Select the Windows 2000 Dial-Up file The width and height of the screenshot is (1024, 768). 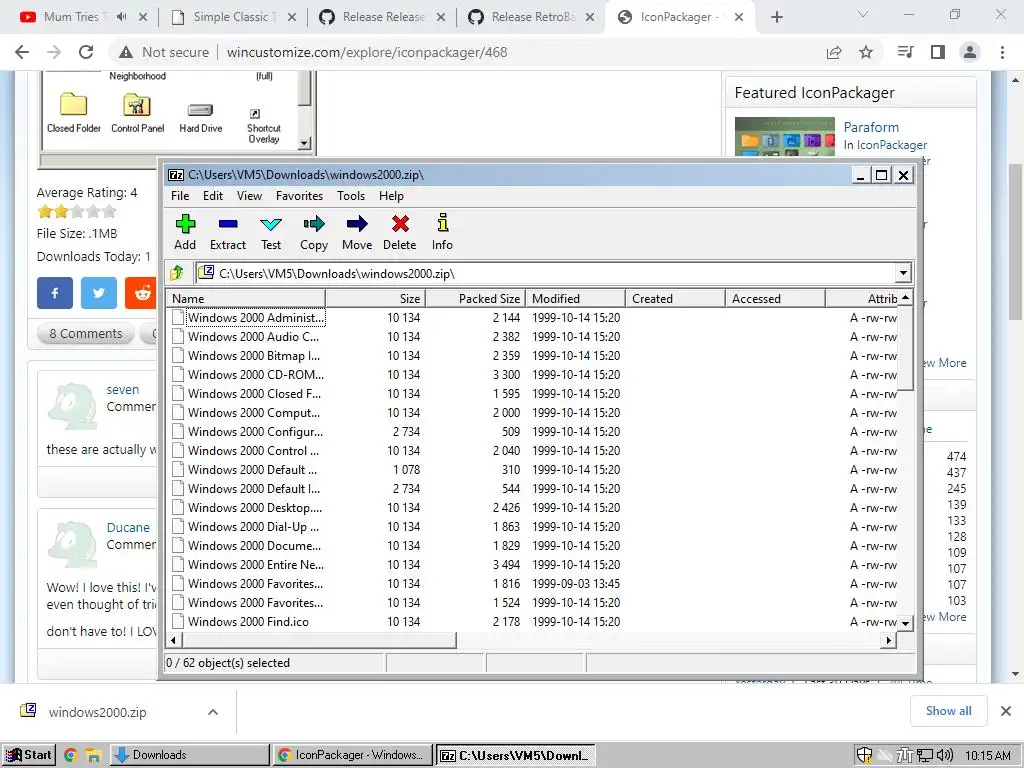coord(253,527)
